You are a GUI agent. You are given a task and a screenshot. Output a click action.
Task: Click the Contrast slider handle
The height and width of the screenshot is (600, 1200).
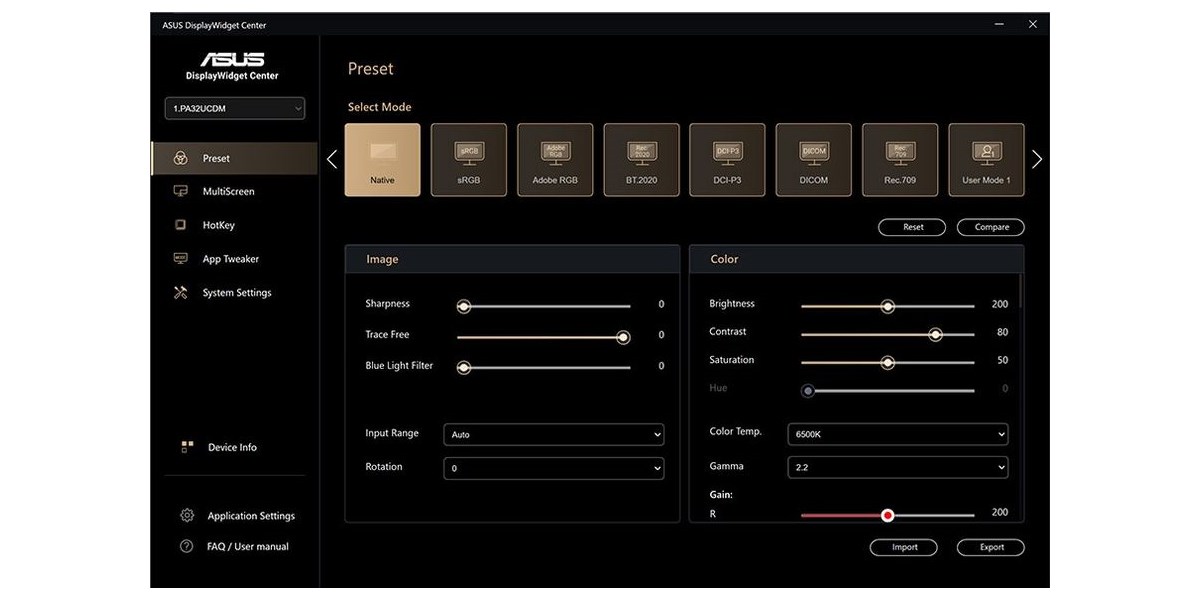coord(935,335)
